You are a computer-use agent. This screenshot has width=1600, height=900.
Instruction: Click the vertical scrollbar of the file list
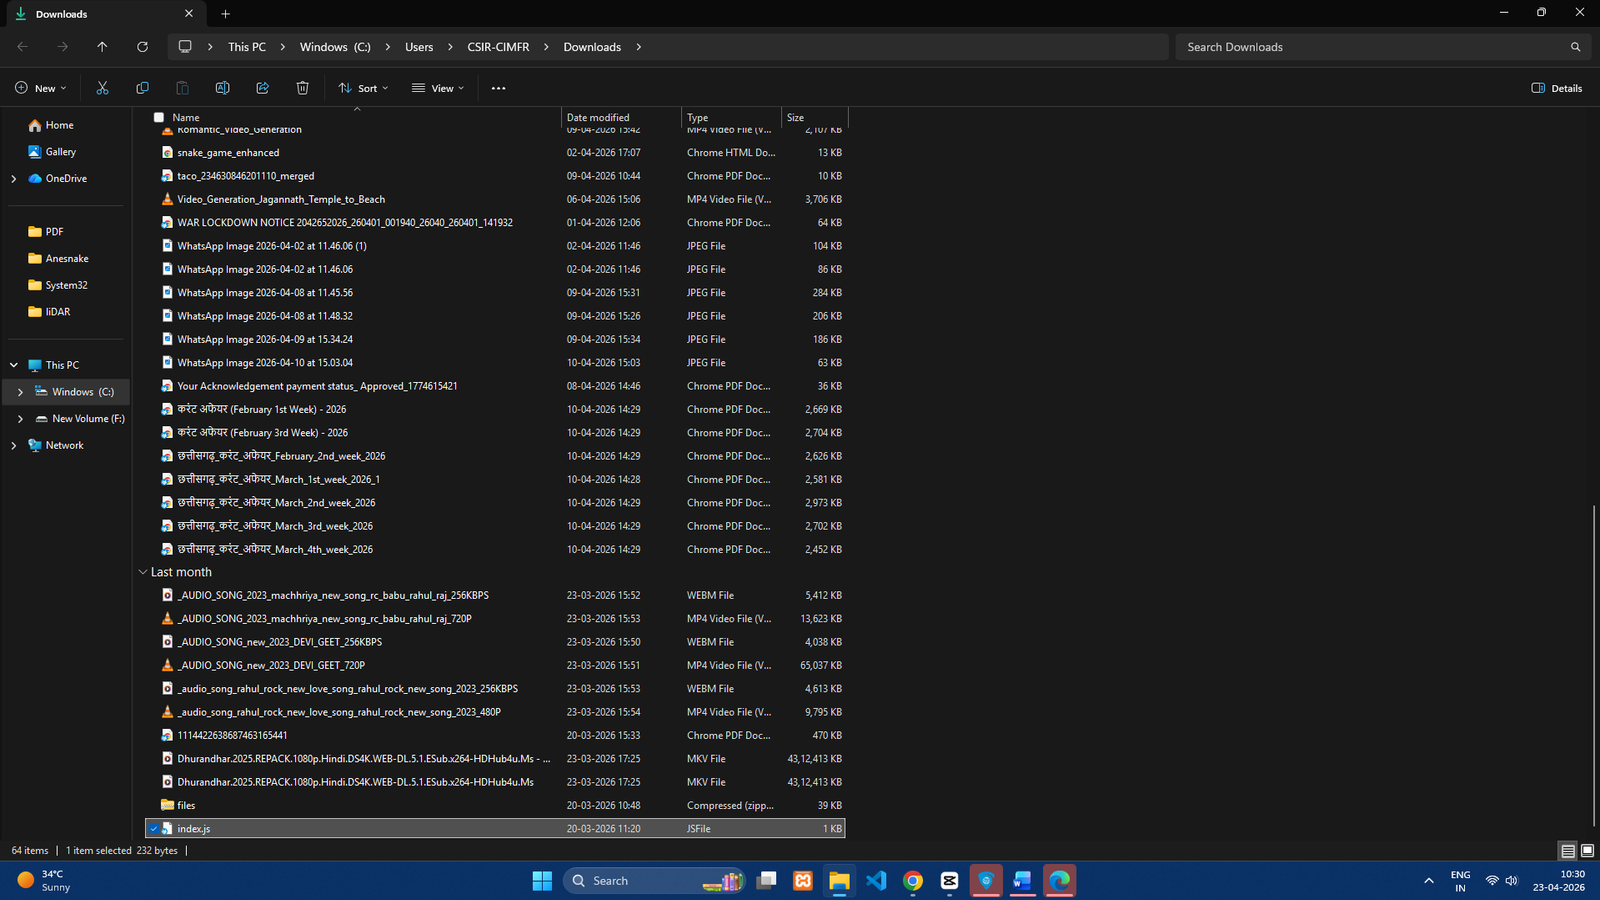pyautogui.click(x=1594, y=666)
